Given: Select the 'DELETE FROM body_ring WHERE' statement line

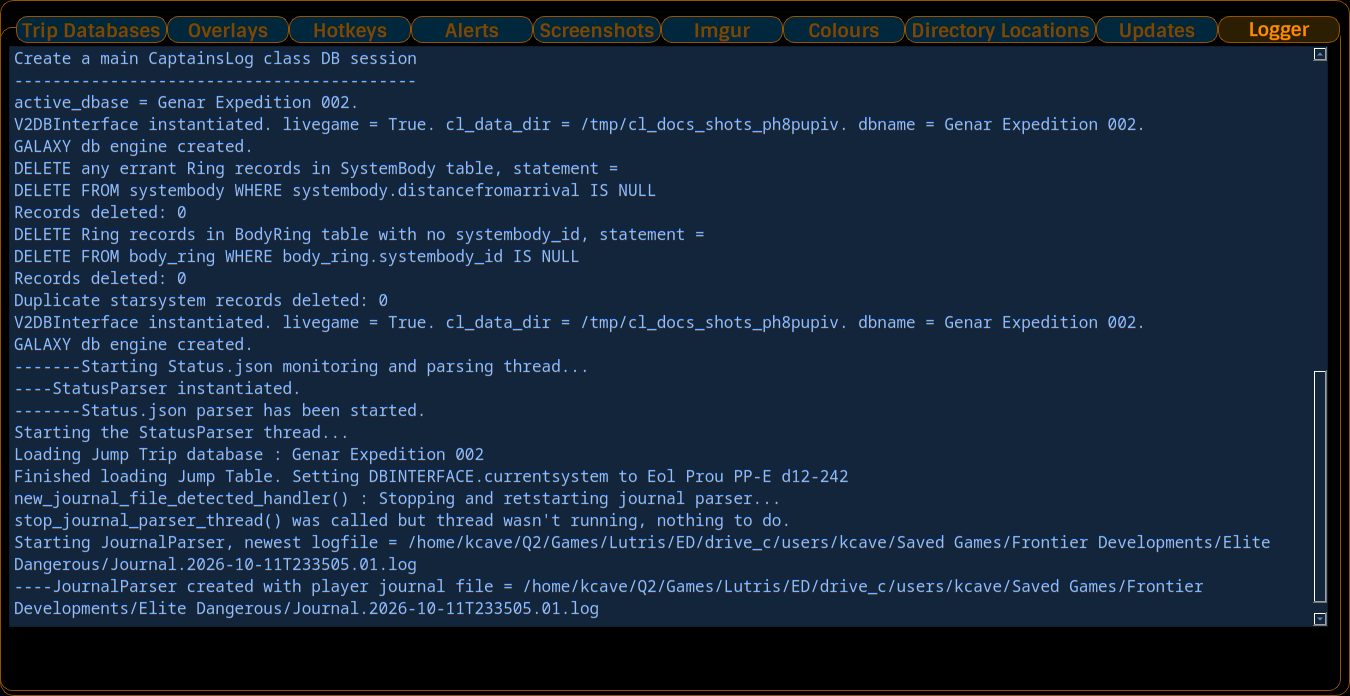Looking at the screenshot, I should click(297, 256).
